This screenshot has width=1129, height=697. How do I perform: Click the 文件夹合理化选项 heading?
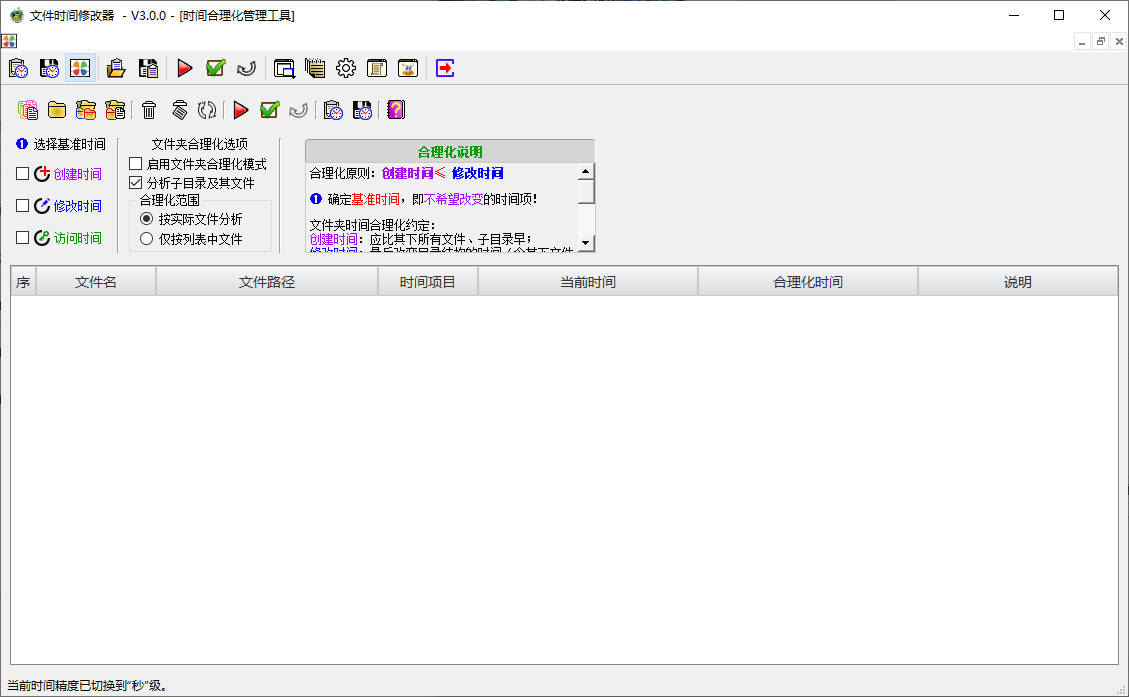tap(199, 144)
